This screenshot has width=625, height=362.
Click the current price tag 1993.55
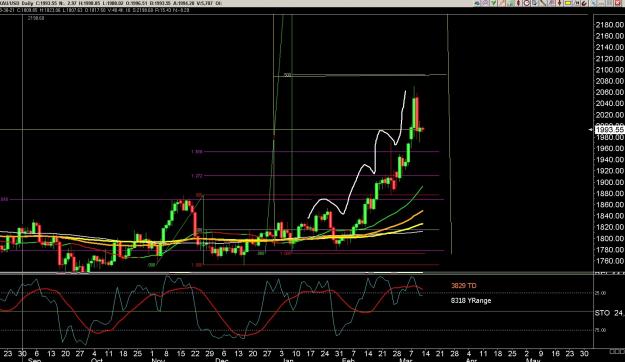609,129
